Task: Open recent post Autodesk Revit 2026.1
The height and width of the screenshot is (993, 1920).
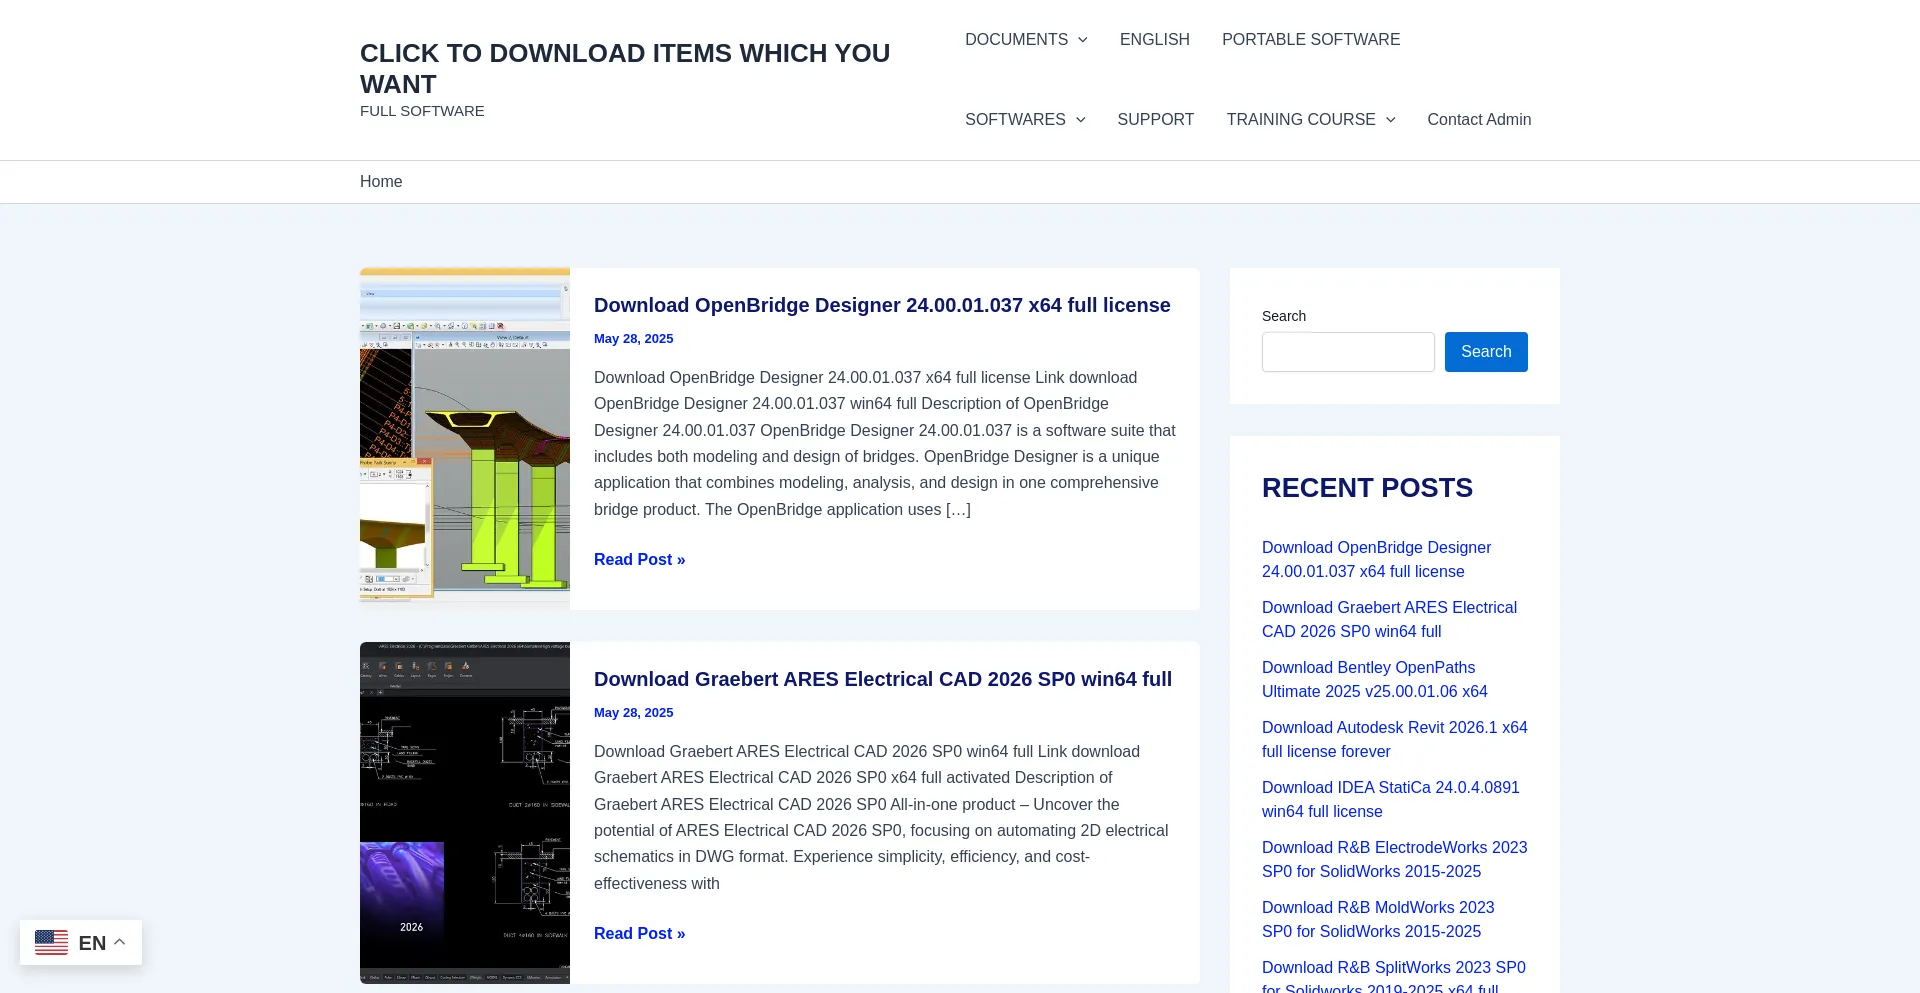Action: click(1395, 740)
